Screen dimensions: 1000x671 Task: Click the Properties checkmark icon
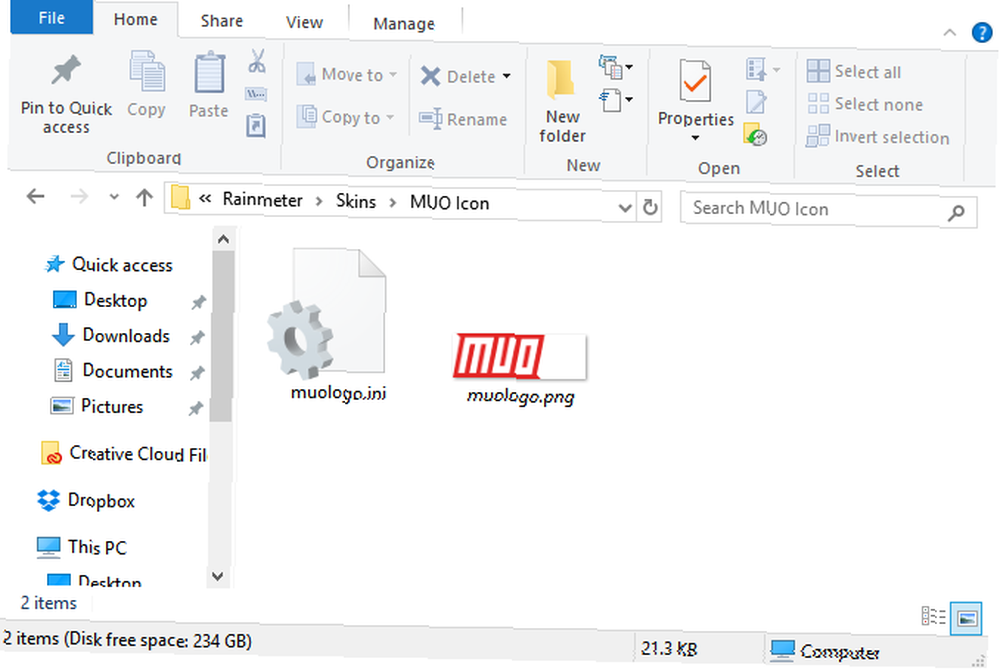tap(695, 80)
